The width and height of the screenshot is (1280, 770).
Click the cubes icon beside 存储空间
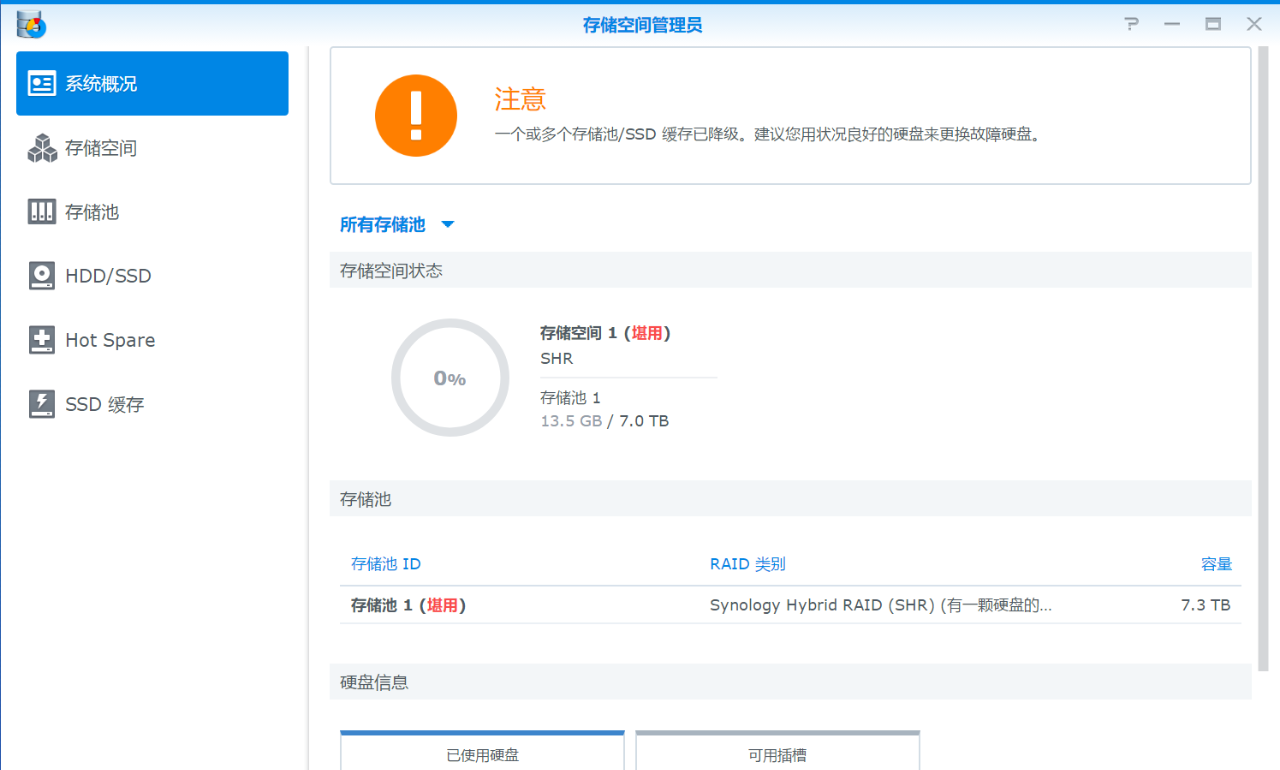tap(42, 148)
